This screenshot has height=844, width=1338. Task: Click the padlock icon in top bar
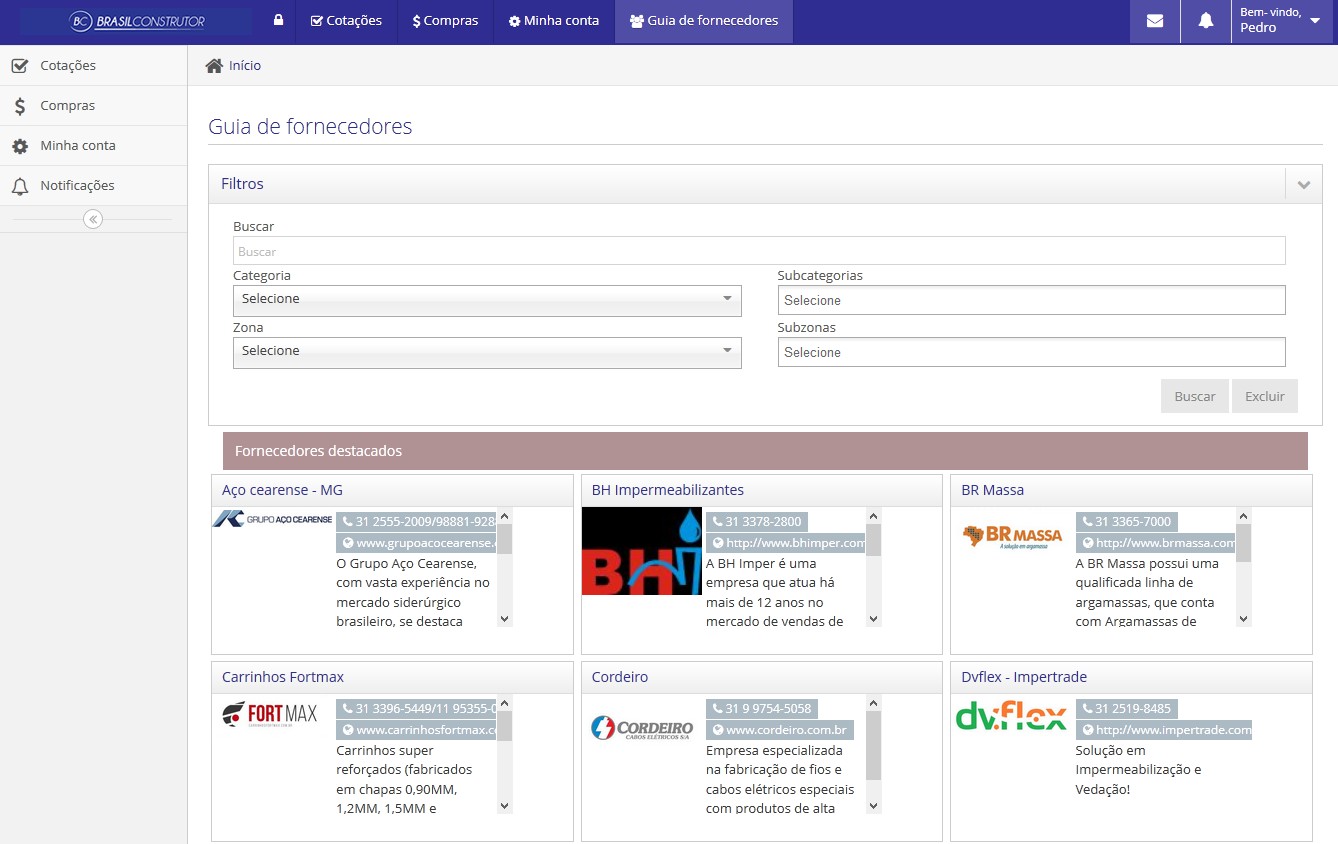(278, 20)
